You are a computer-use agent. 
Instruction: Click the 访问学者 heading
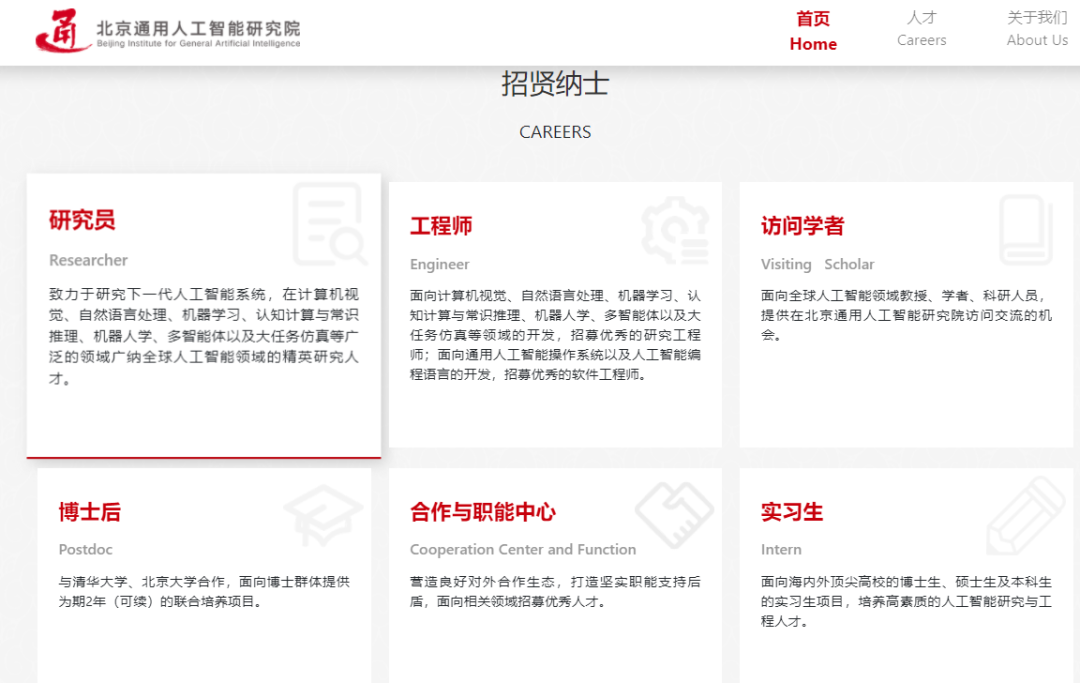pyautogui.click(x=802, y=226)
